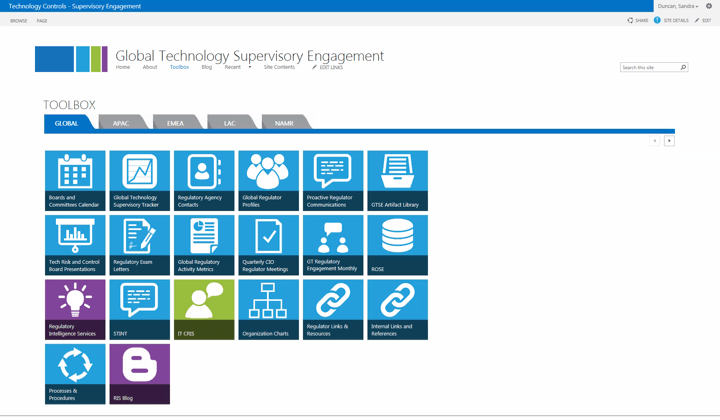Open GTSE Artifact Library tile

pyautogui.click(x=397, y=180)
